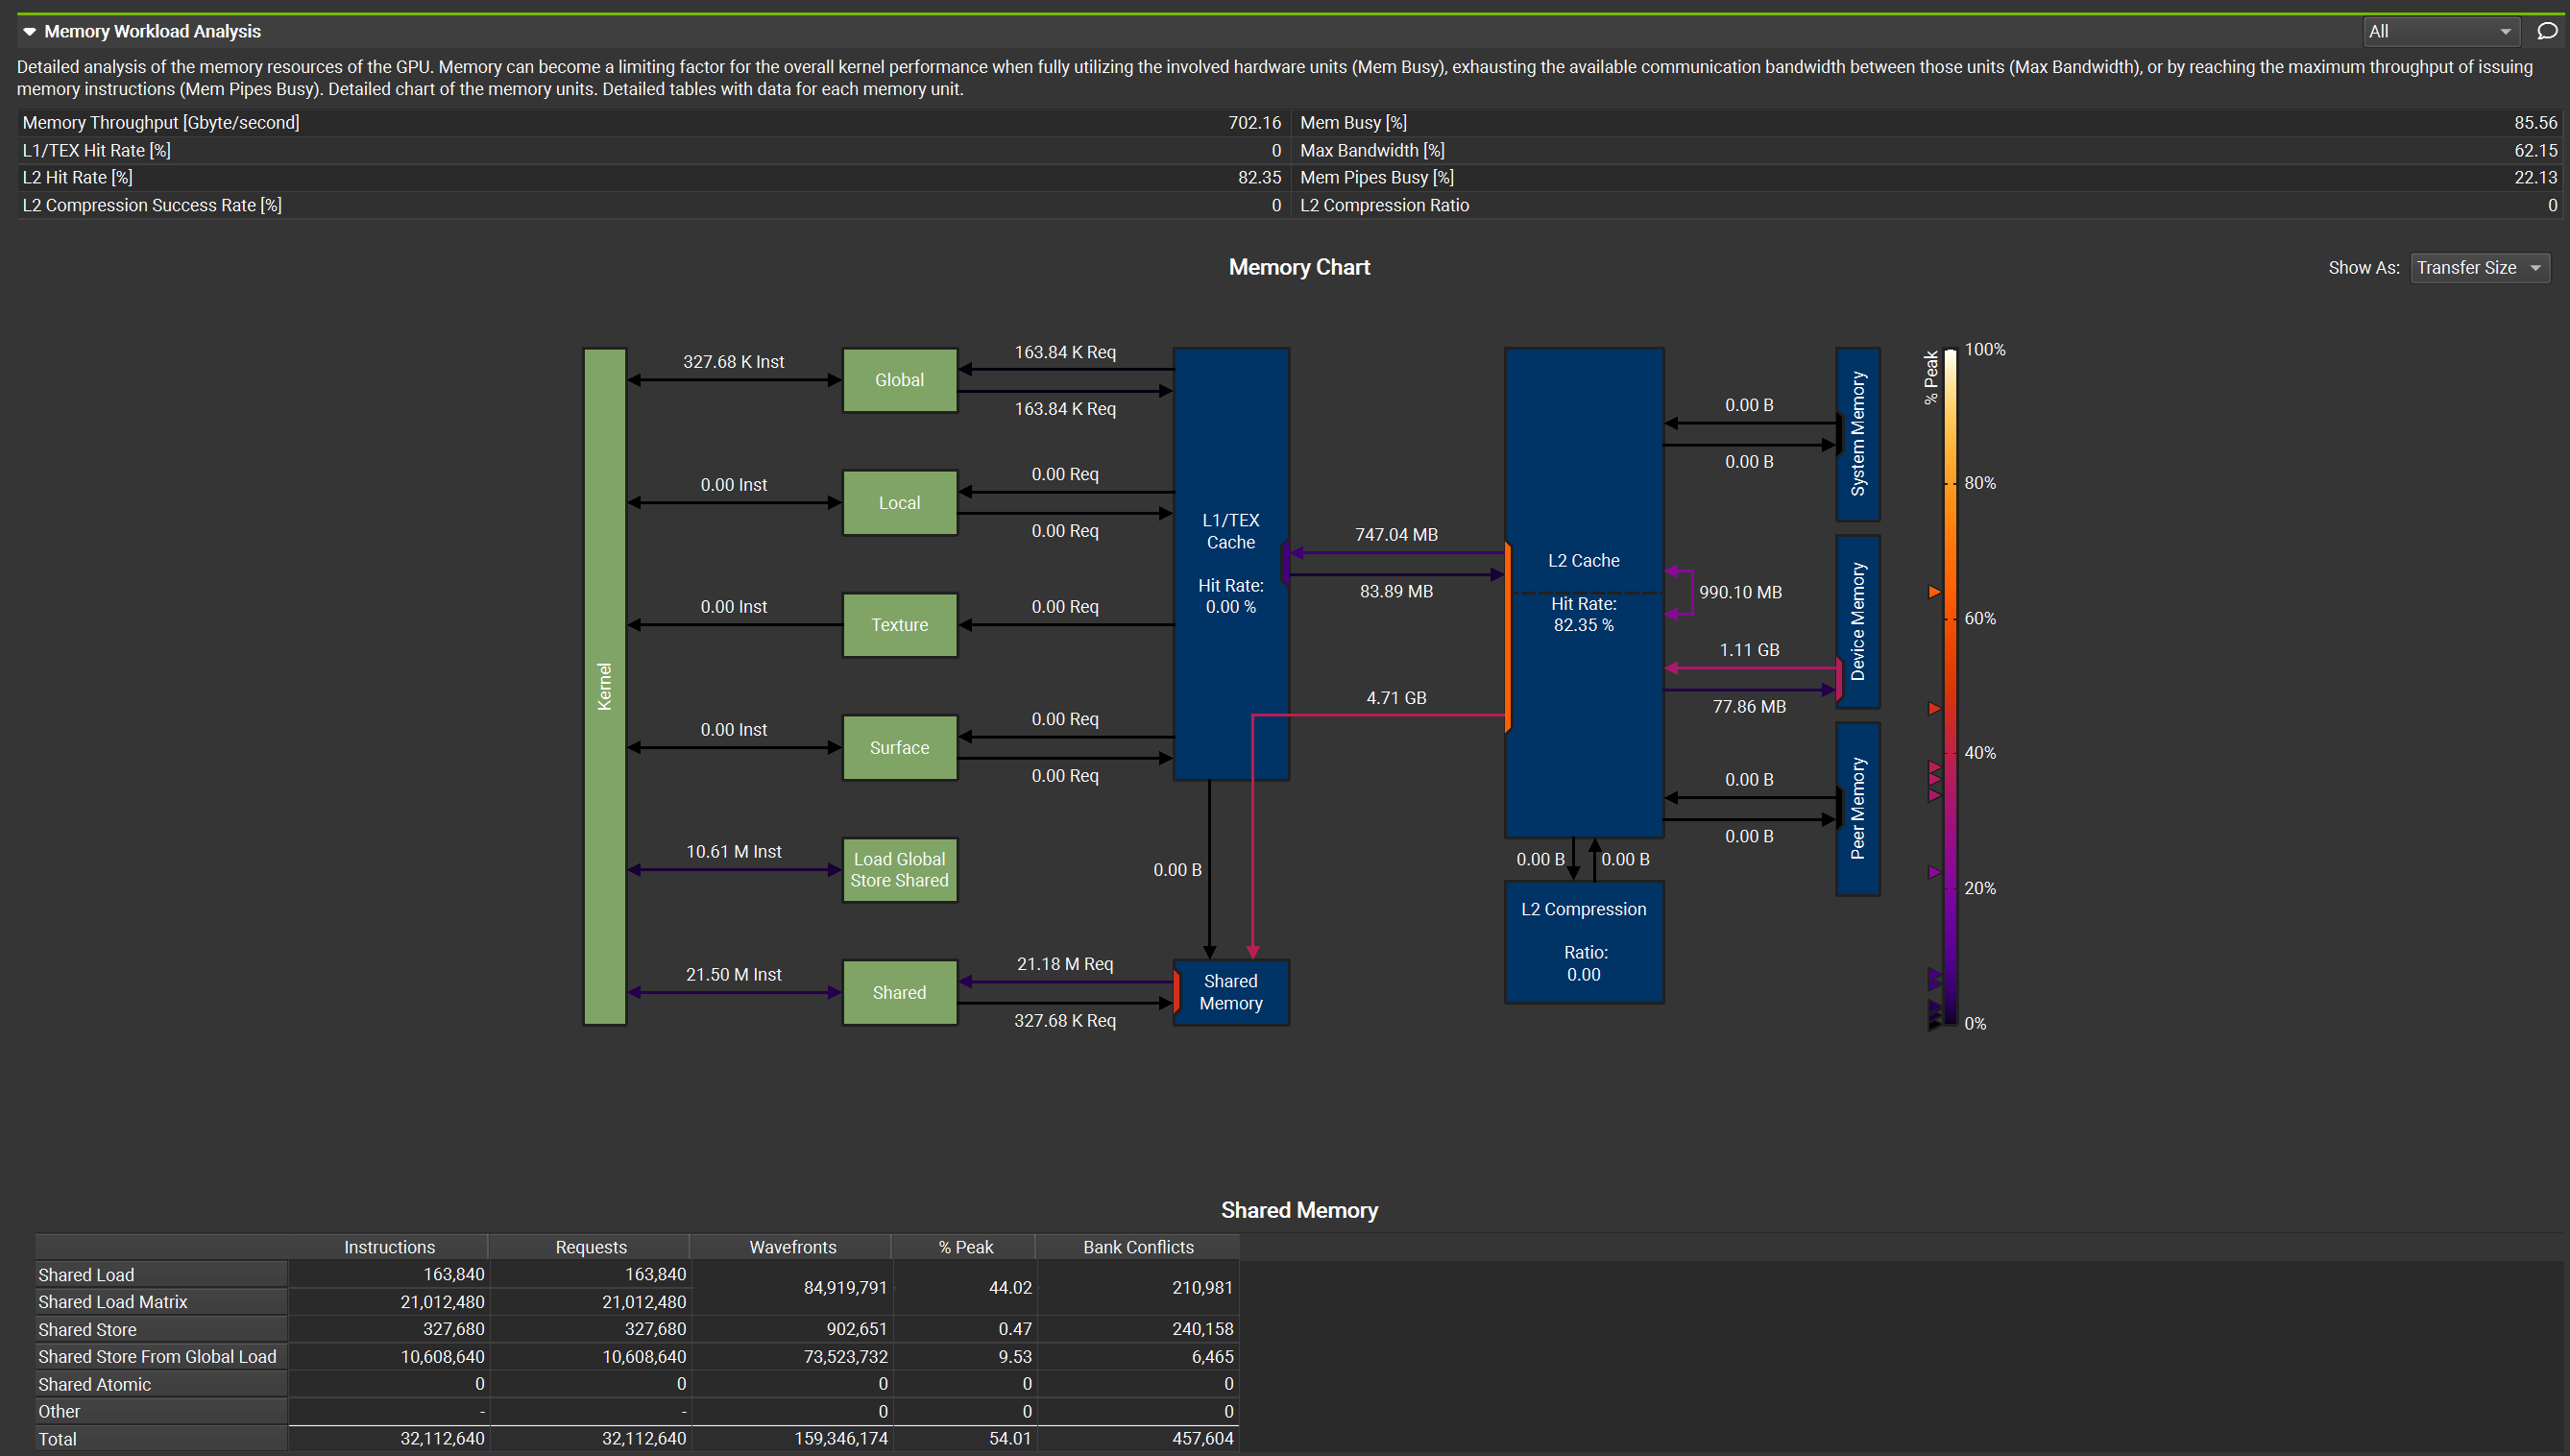Viewport: 2570px width, 1456px height.
Task: Select the Load Global Store Shared node
Action: click(x=899, y=870)
